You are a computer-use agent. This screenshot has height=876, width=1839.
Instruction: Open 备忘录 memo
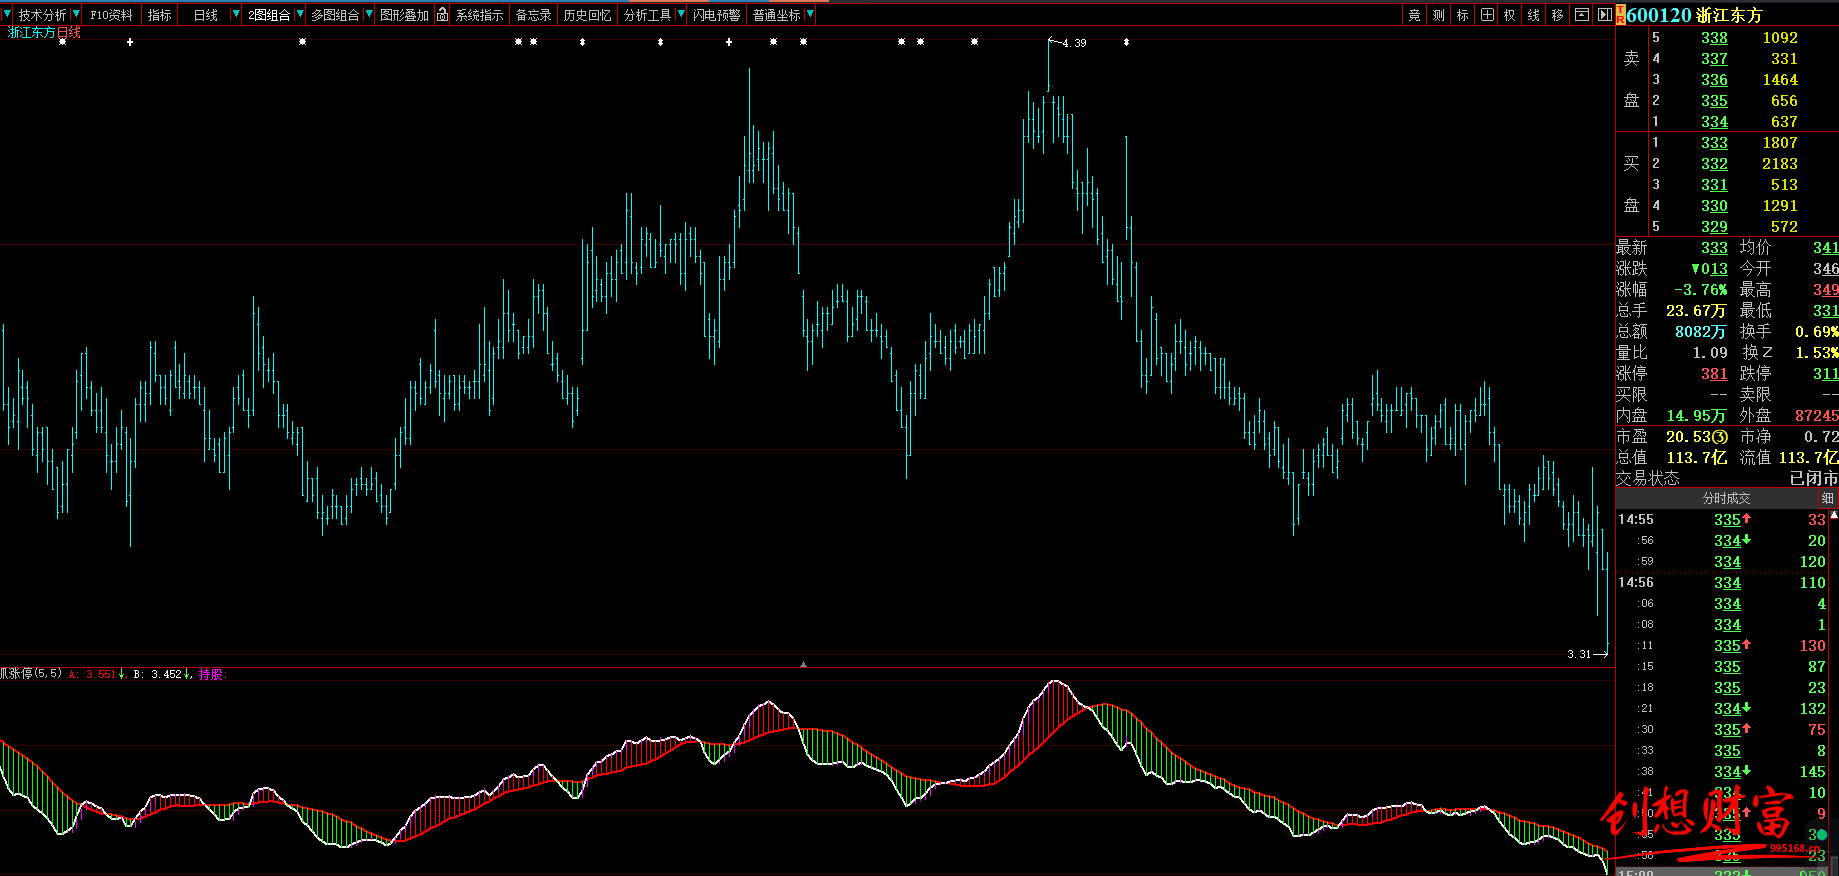pyautogui.click(x=533, y=15)
